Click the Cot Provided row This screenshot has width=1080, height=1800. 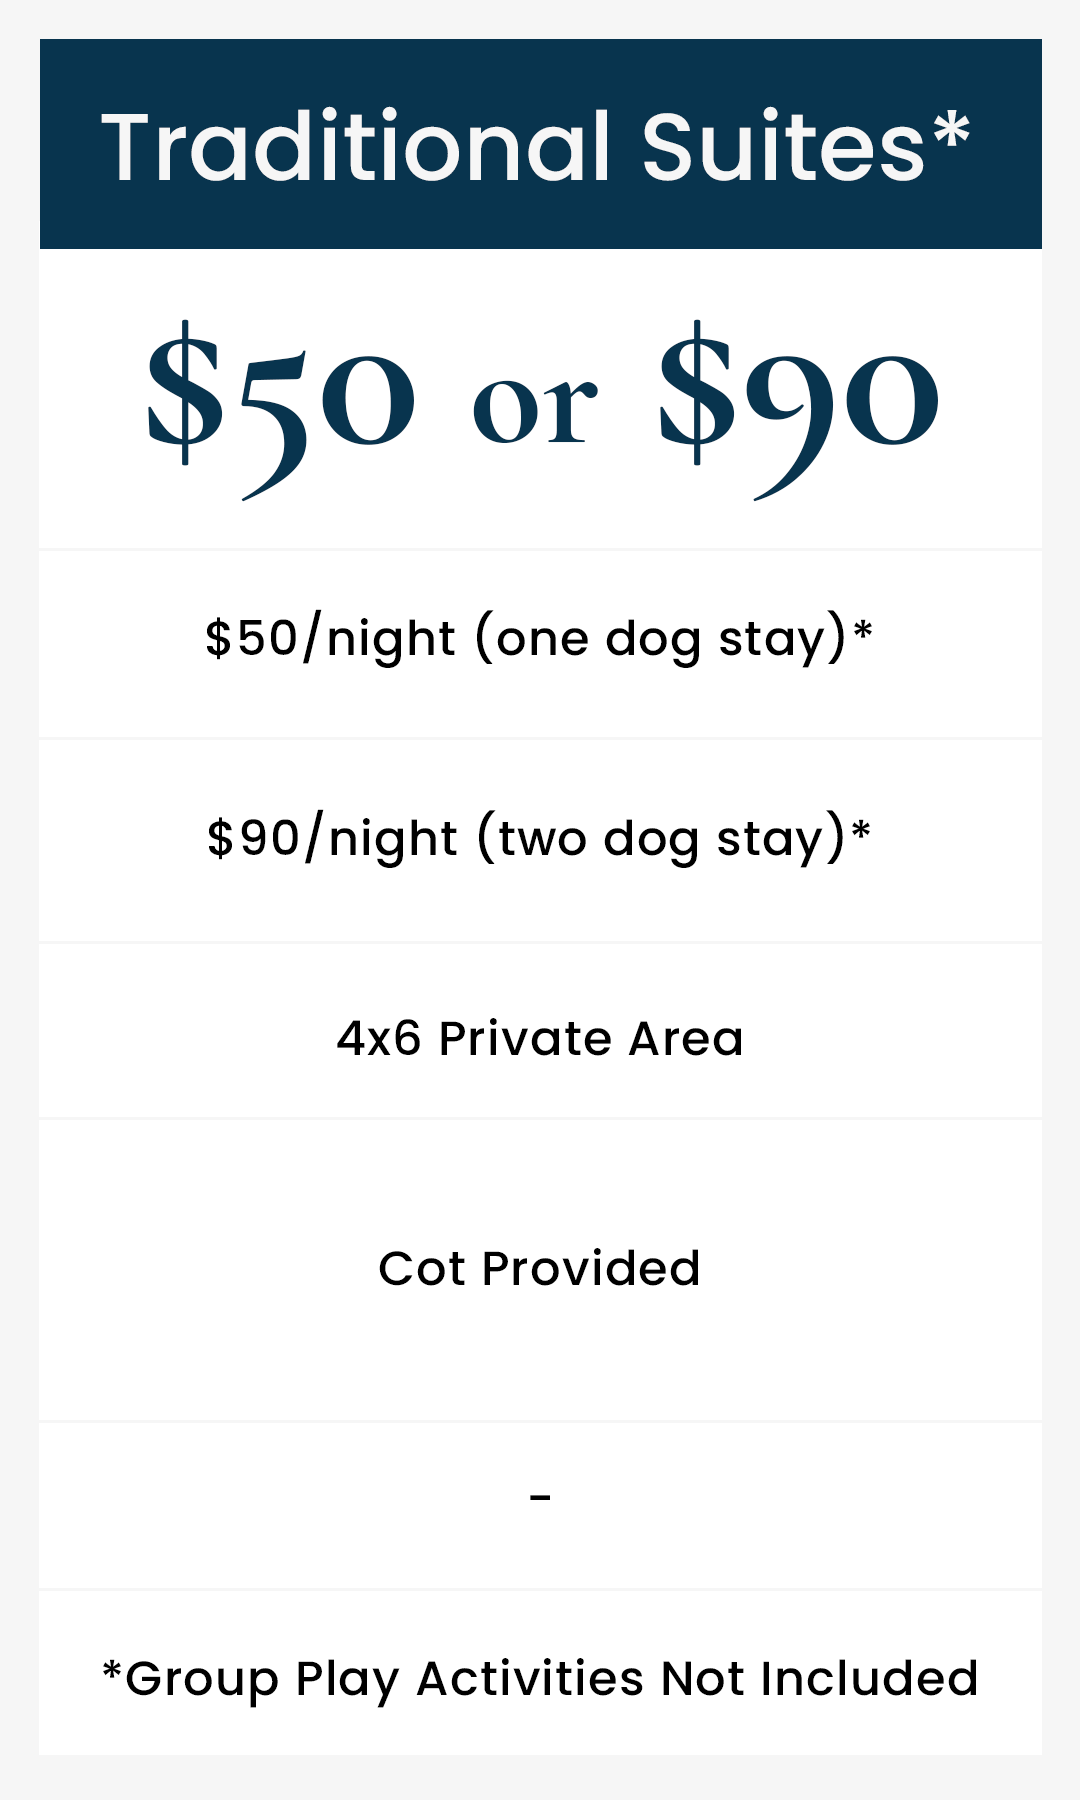point(540,1270)
